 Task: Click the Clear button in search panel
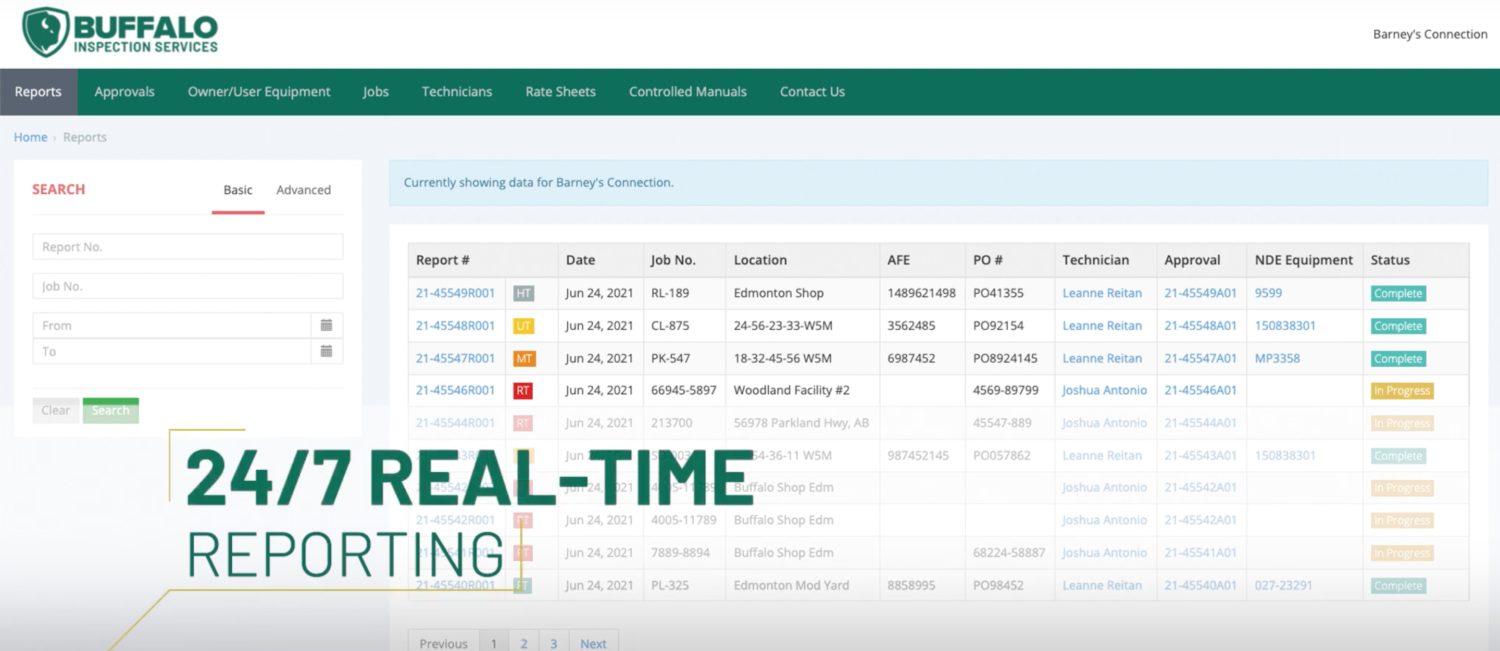56,410
